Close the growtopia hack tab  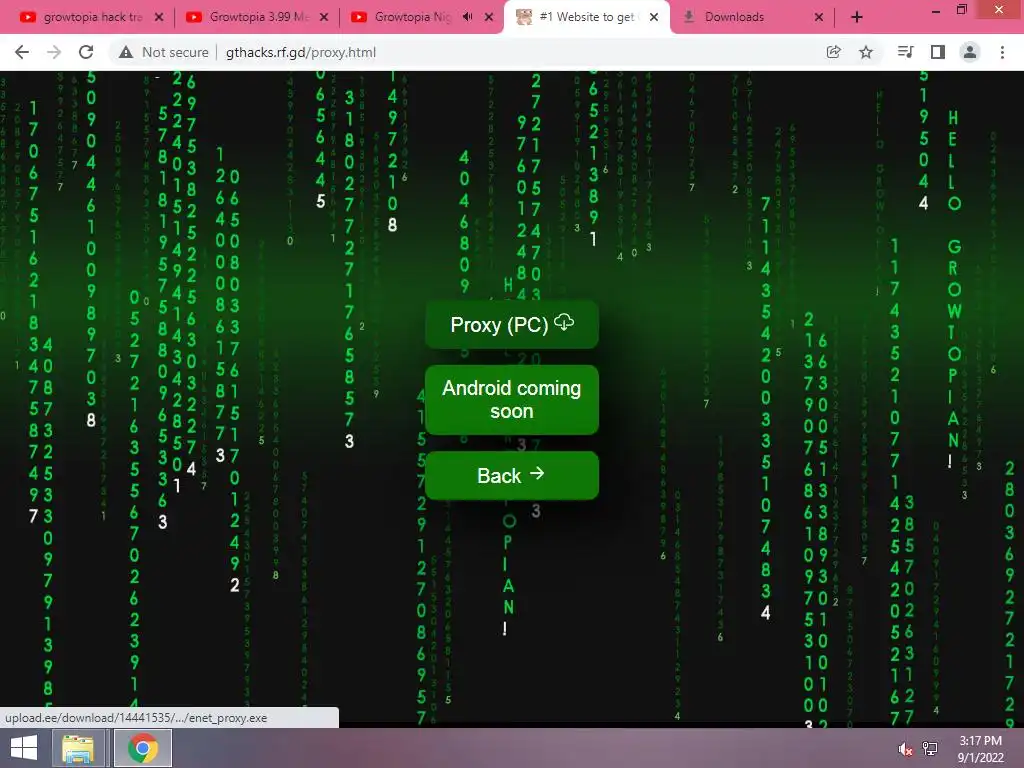click(x=159, y=17)
